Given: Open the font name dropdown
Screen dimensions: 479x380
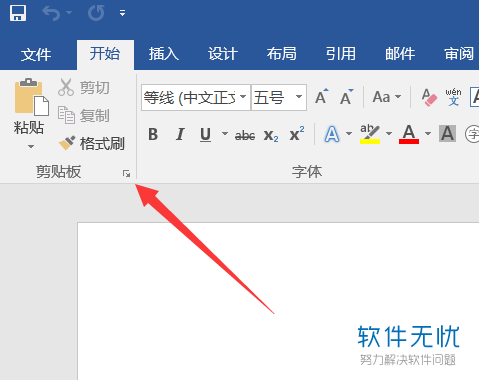Looking at the screenshot, I should (x=243, y=97).
